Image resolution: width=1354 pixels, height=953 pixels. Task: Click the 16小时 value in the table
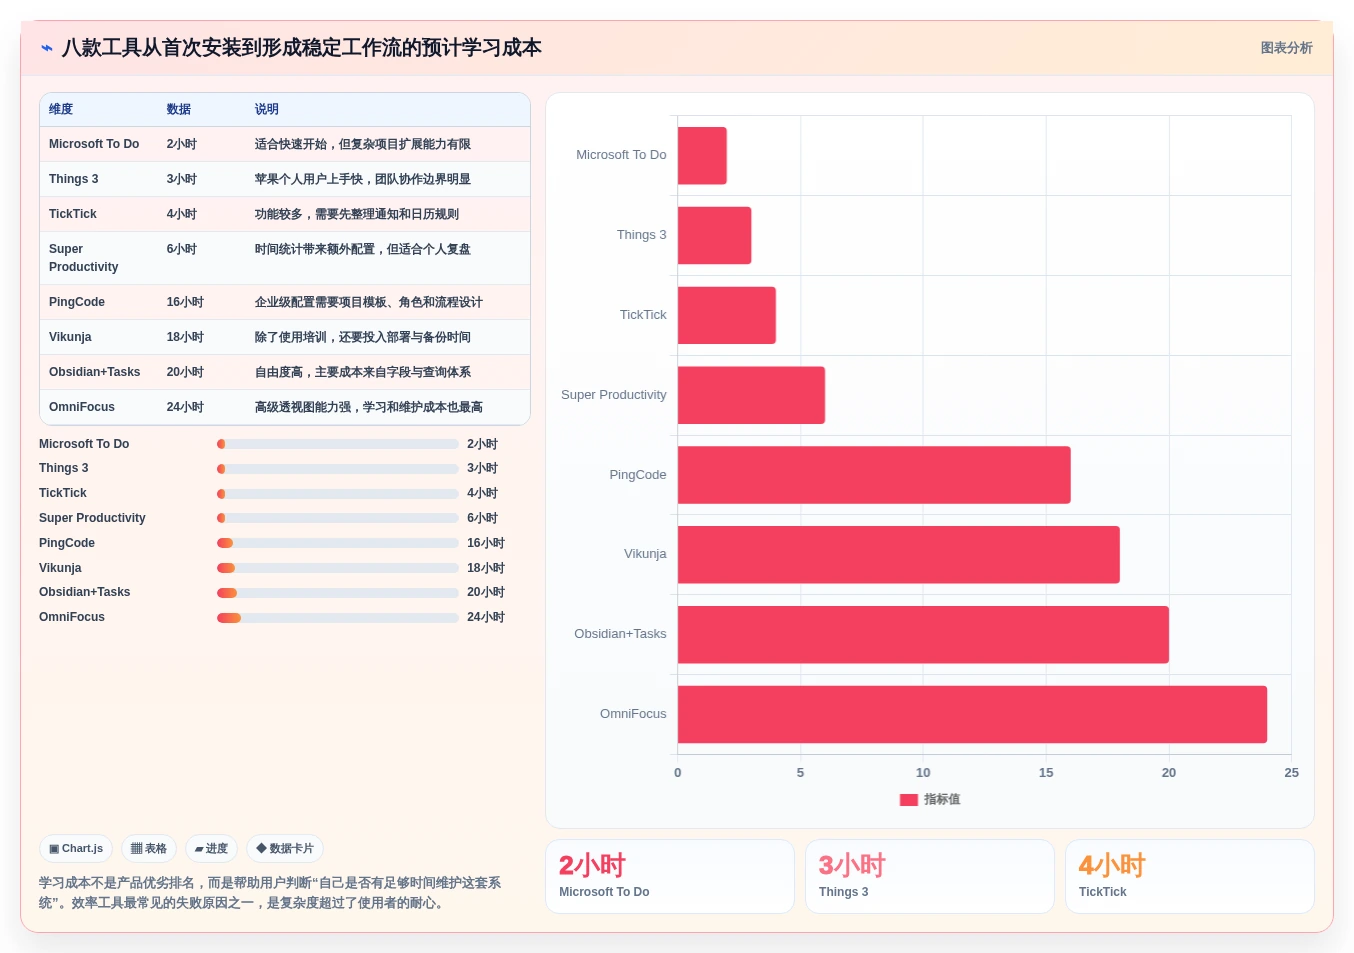pos(185,302)
